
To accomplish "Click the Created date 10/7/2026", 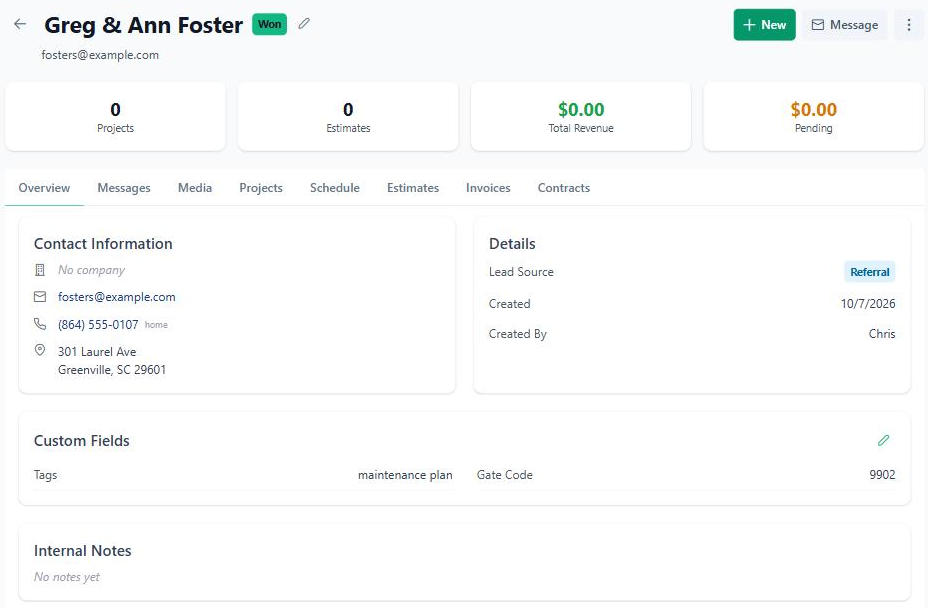I will click(x=868, y=304).
